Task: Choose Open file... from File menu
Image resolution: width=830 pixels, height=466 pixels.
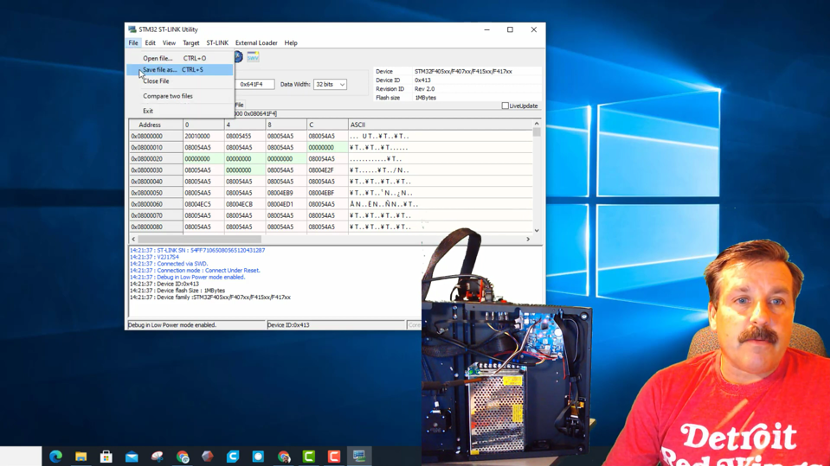Action: pyautogui.click(x=180, y=58)
